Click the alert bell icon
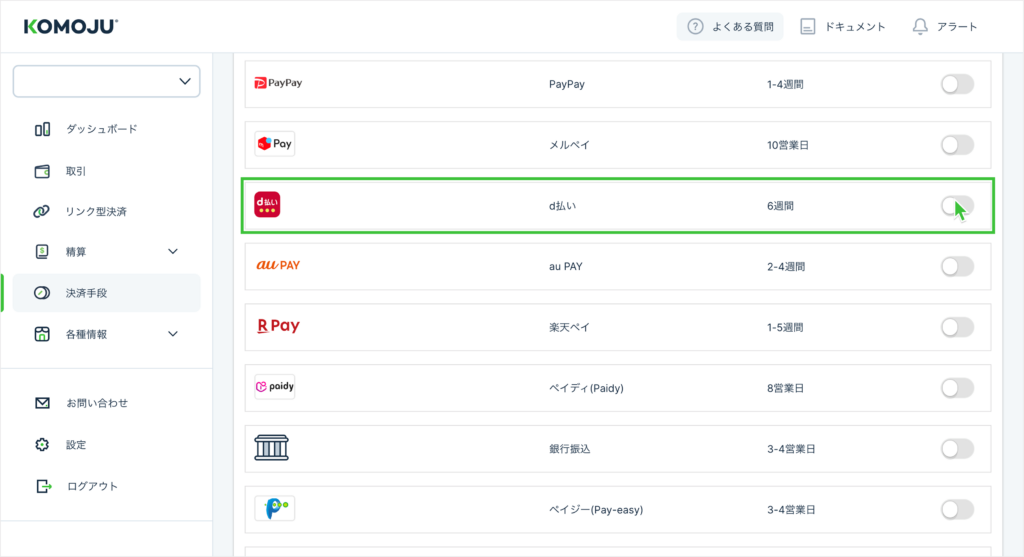 (920, 27)
